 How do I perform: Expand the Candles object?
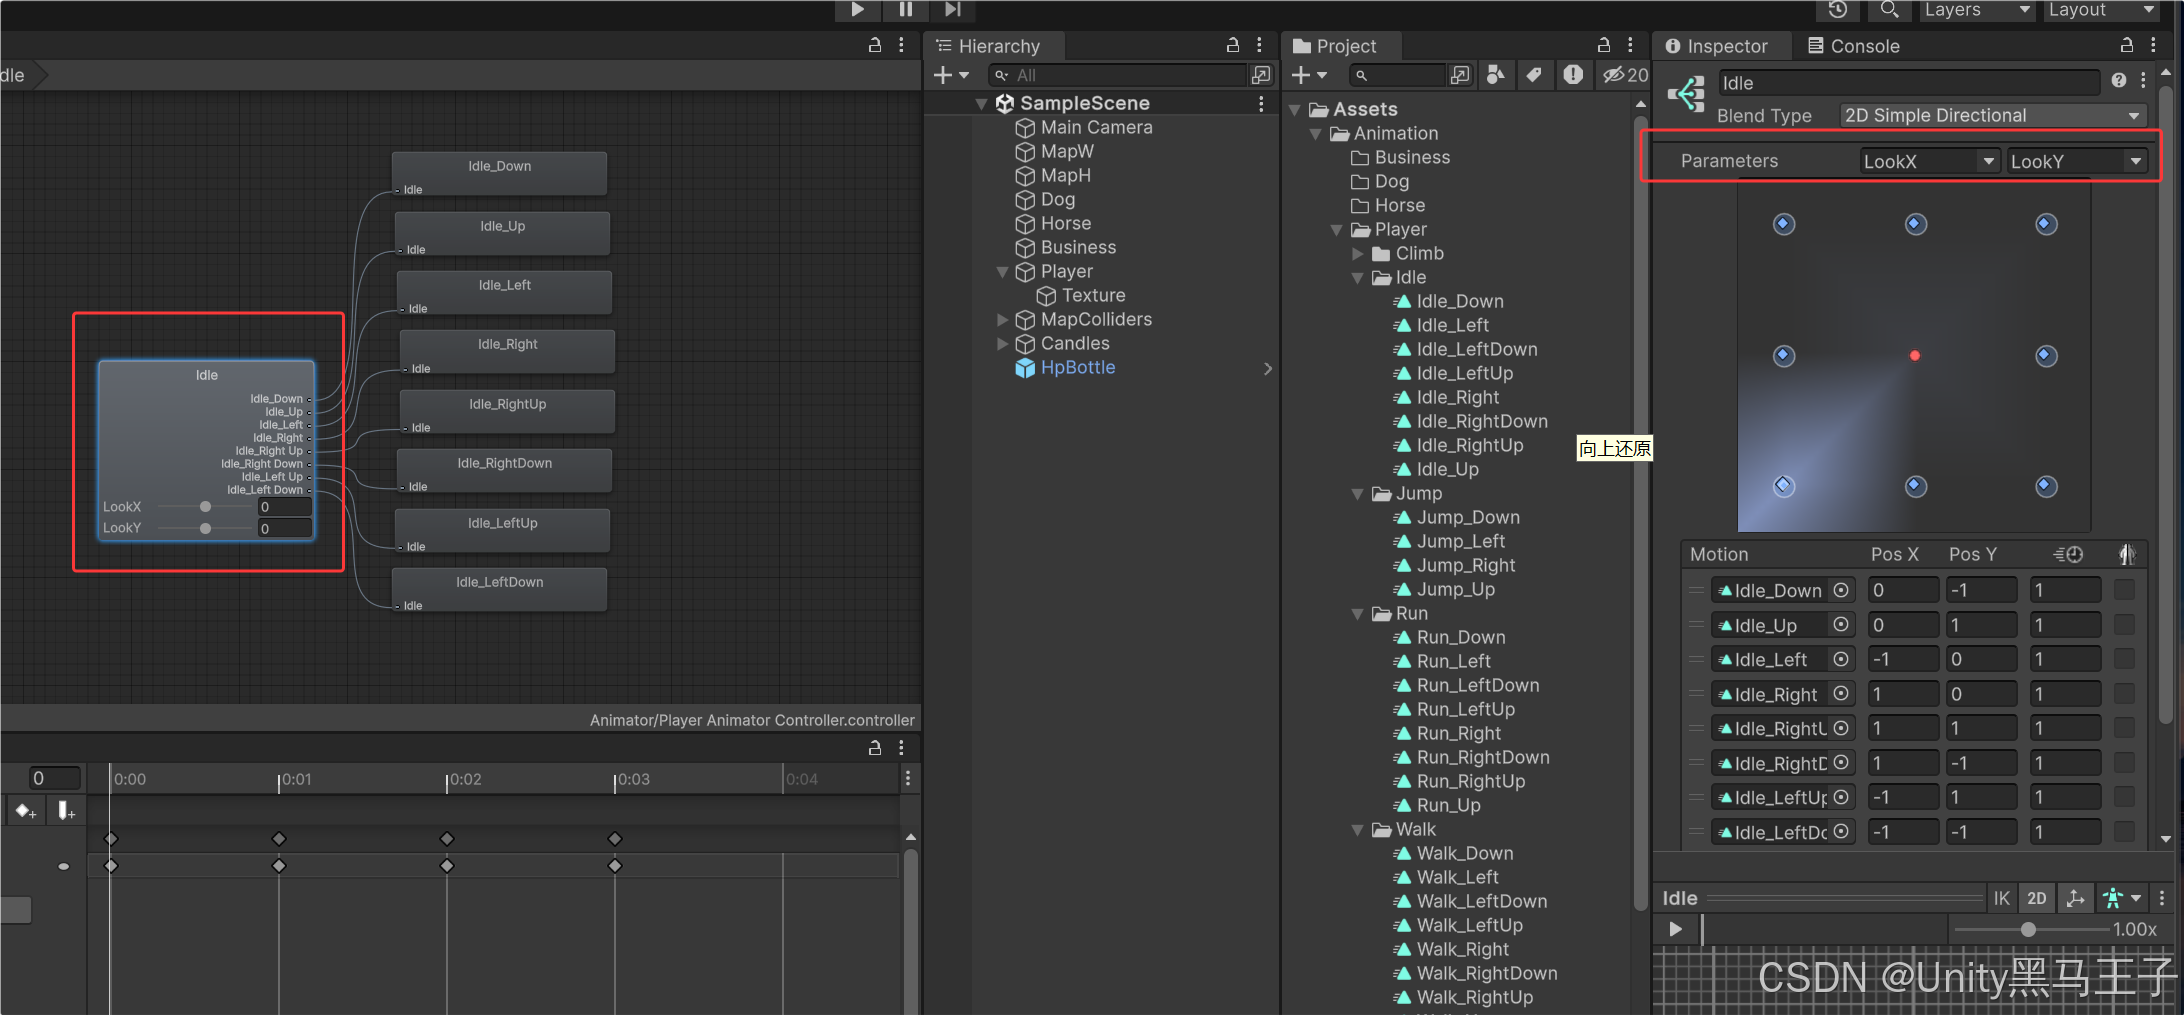(x=1003, y=344)
